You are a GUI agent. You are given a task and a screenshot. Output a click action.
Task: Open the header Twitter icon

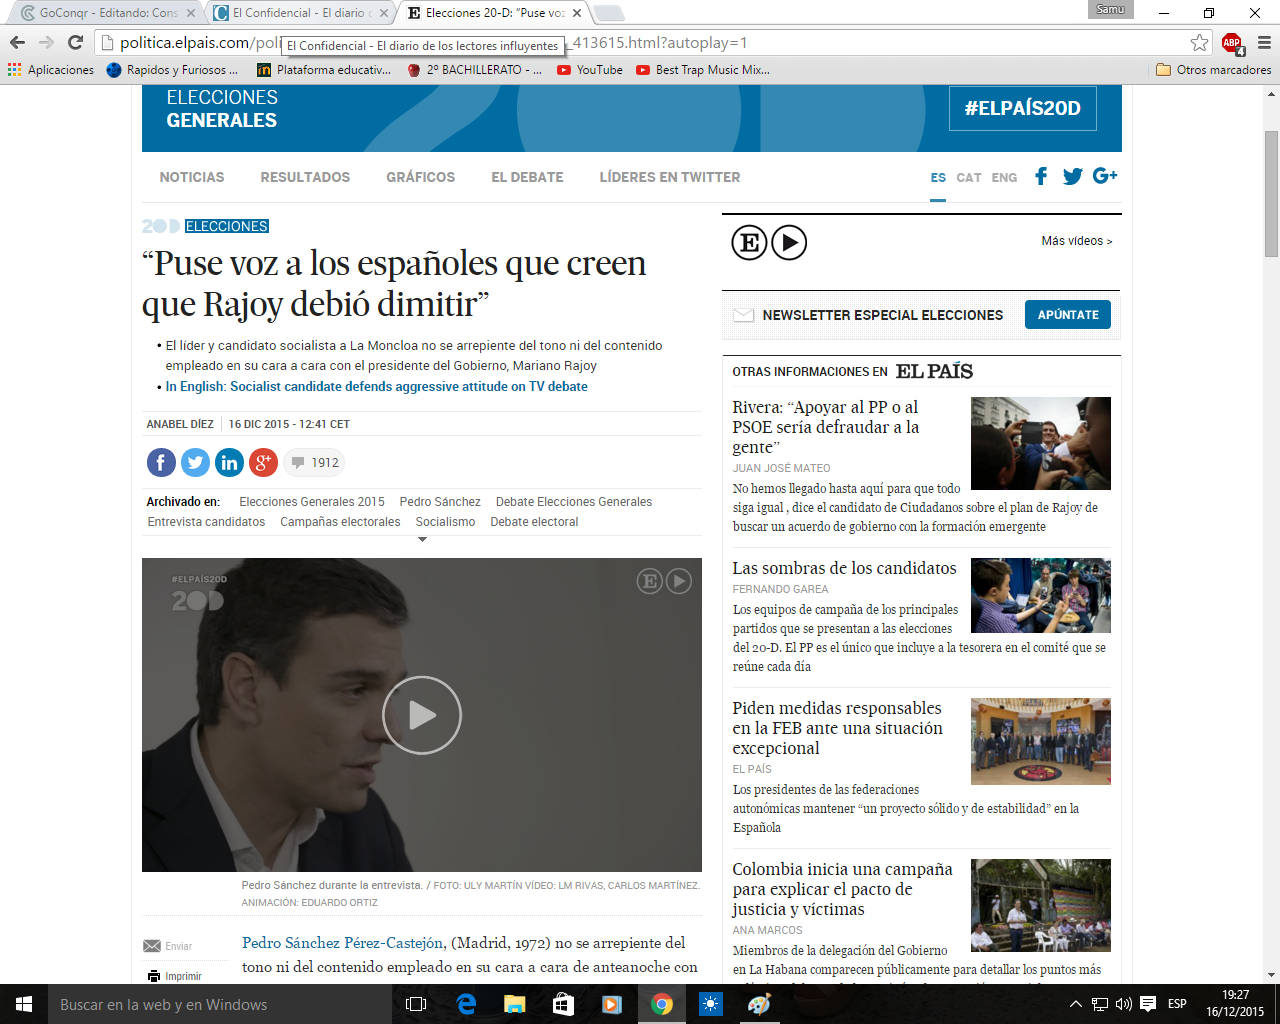coord(1073,176)
